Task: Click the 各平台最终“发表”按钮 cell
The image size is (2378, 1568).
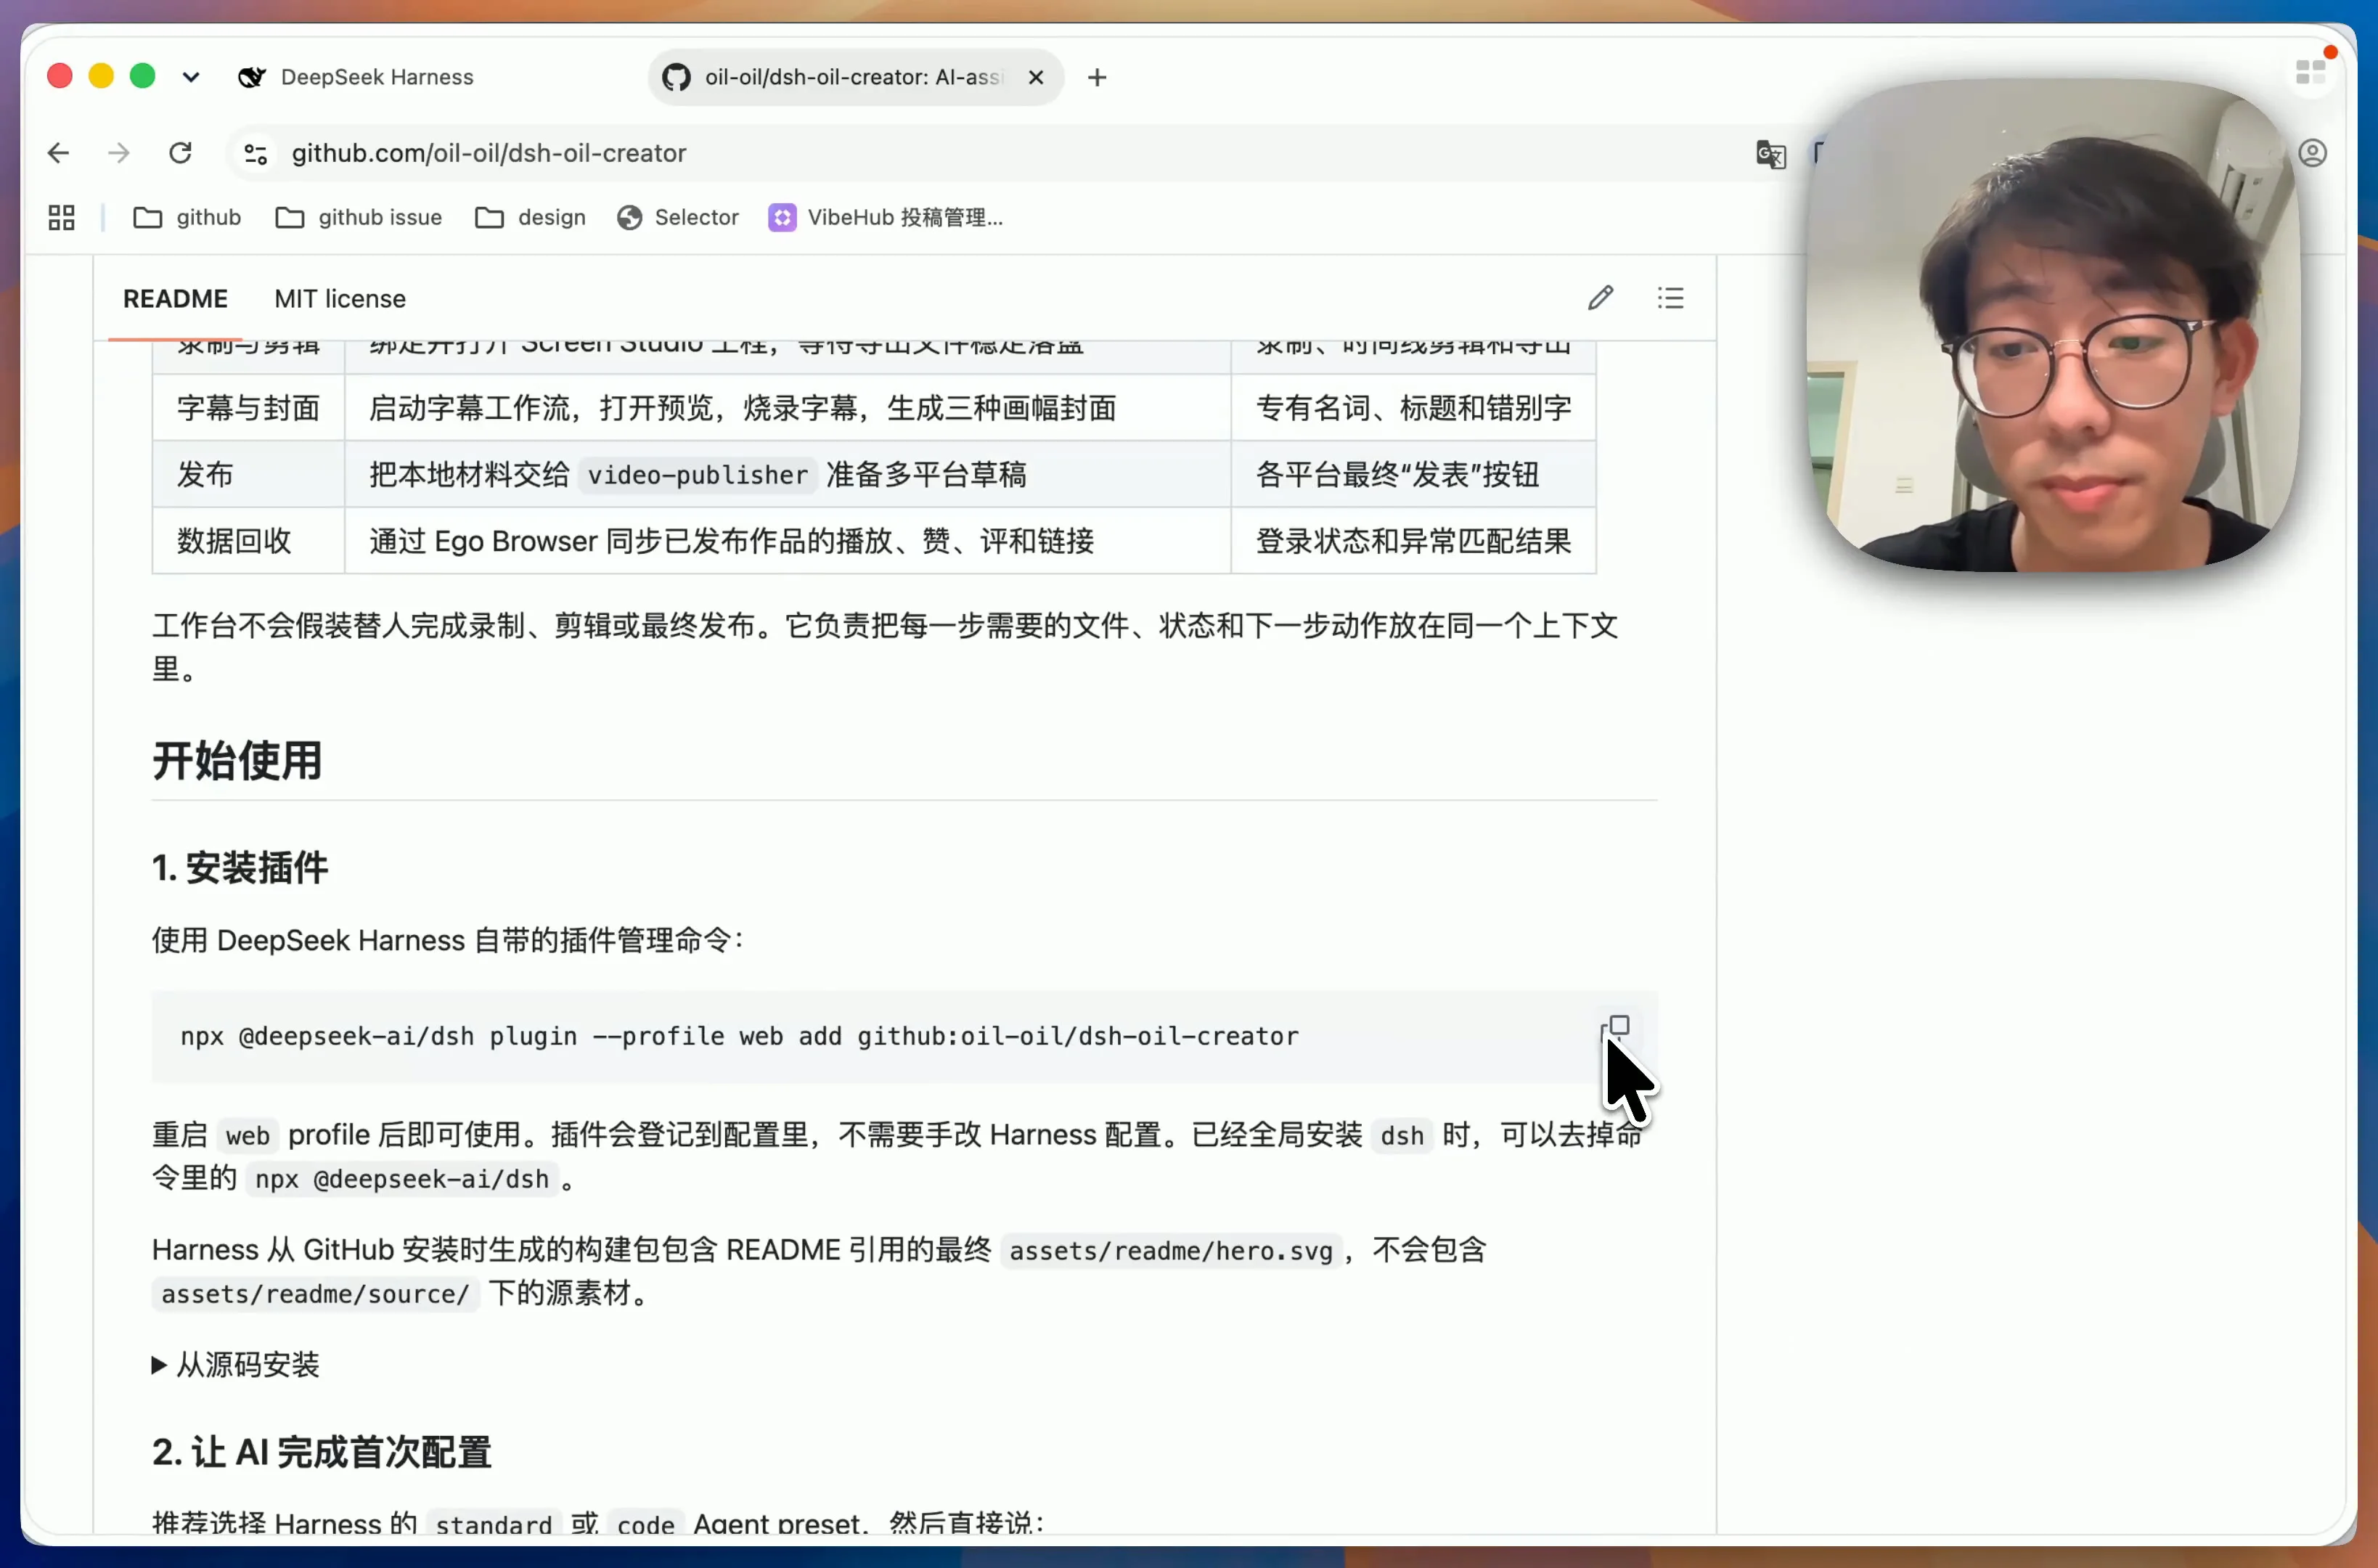Action: pos(1413,474)
